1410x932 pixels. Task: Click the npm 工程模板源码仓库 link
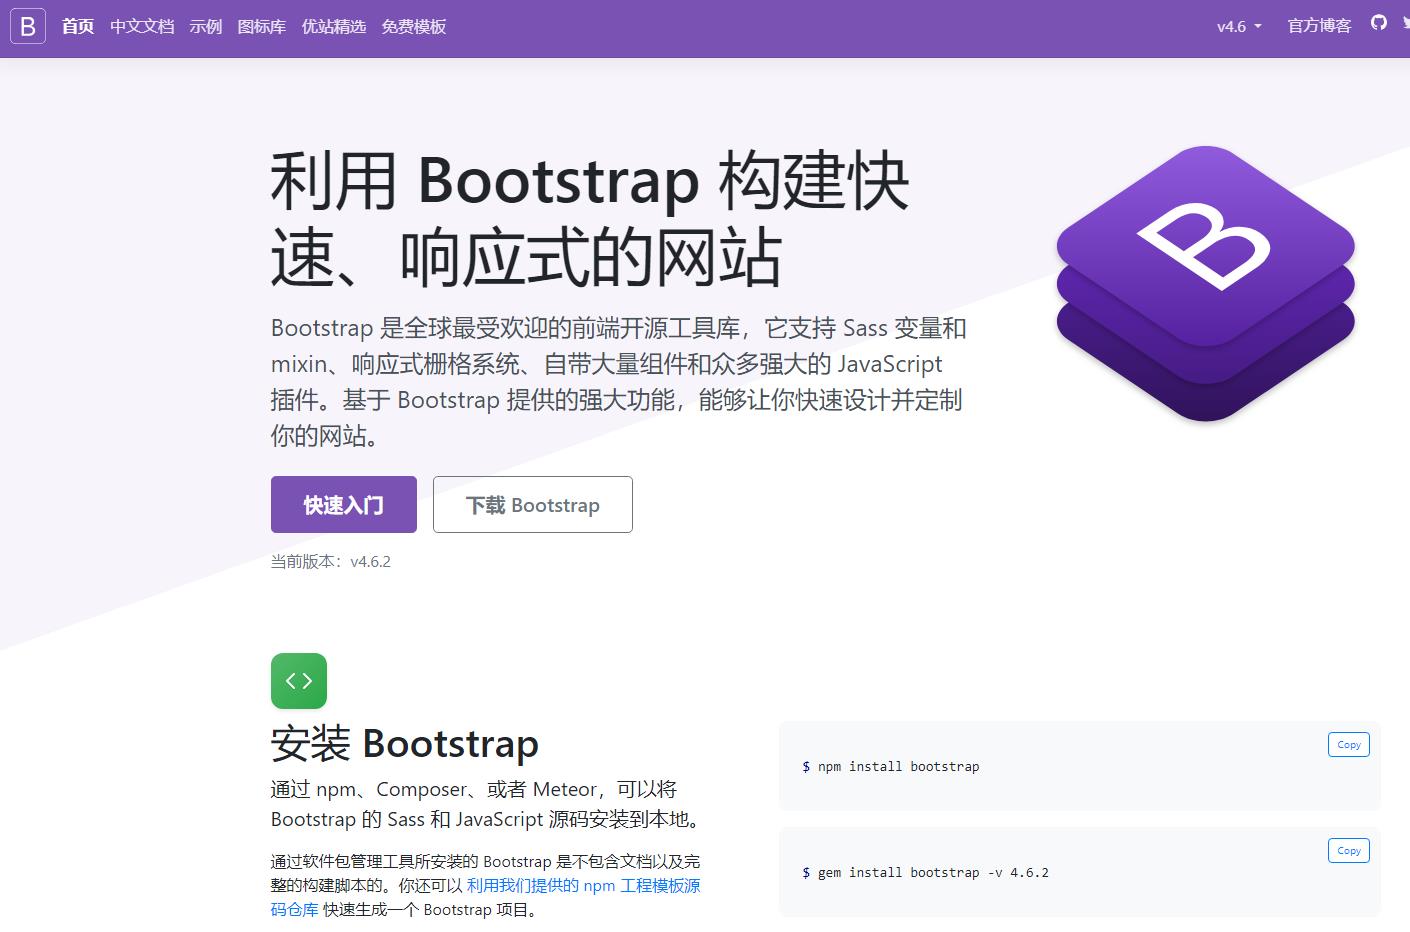[x=584, y=886]
